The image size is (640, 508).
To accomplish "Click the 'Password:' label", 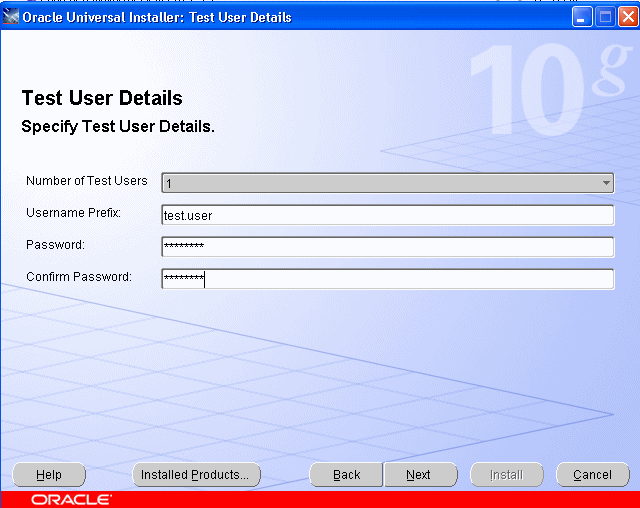I will click(x=56, y=244).
